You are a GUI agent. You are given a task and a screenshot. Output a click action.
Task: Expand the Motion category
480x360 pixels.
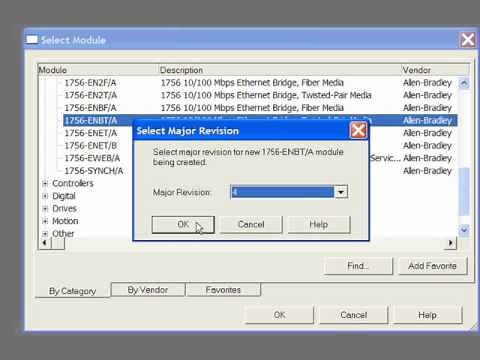45,221
